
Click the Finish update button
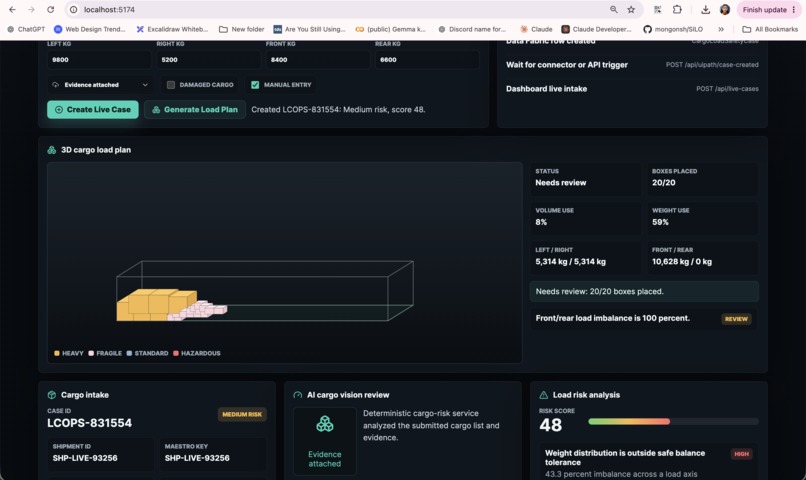click(x=768, y=9)
